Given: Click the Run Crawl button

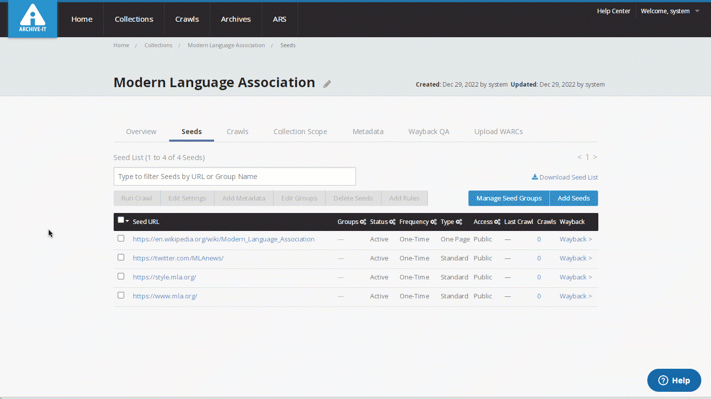Looking at the screenshot, I should coord(136,198).
